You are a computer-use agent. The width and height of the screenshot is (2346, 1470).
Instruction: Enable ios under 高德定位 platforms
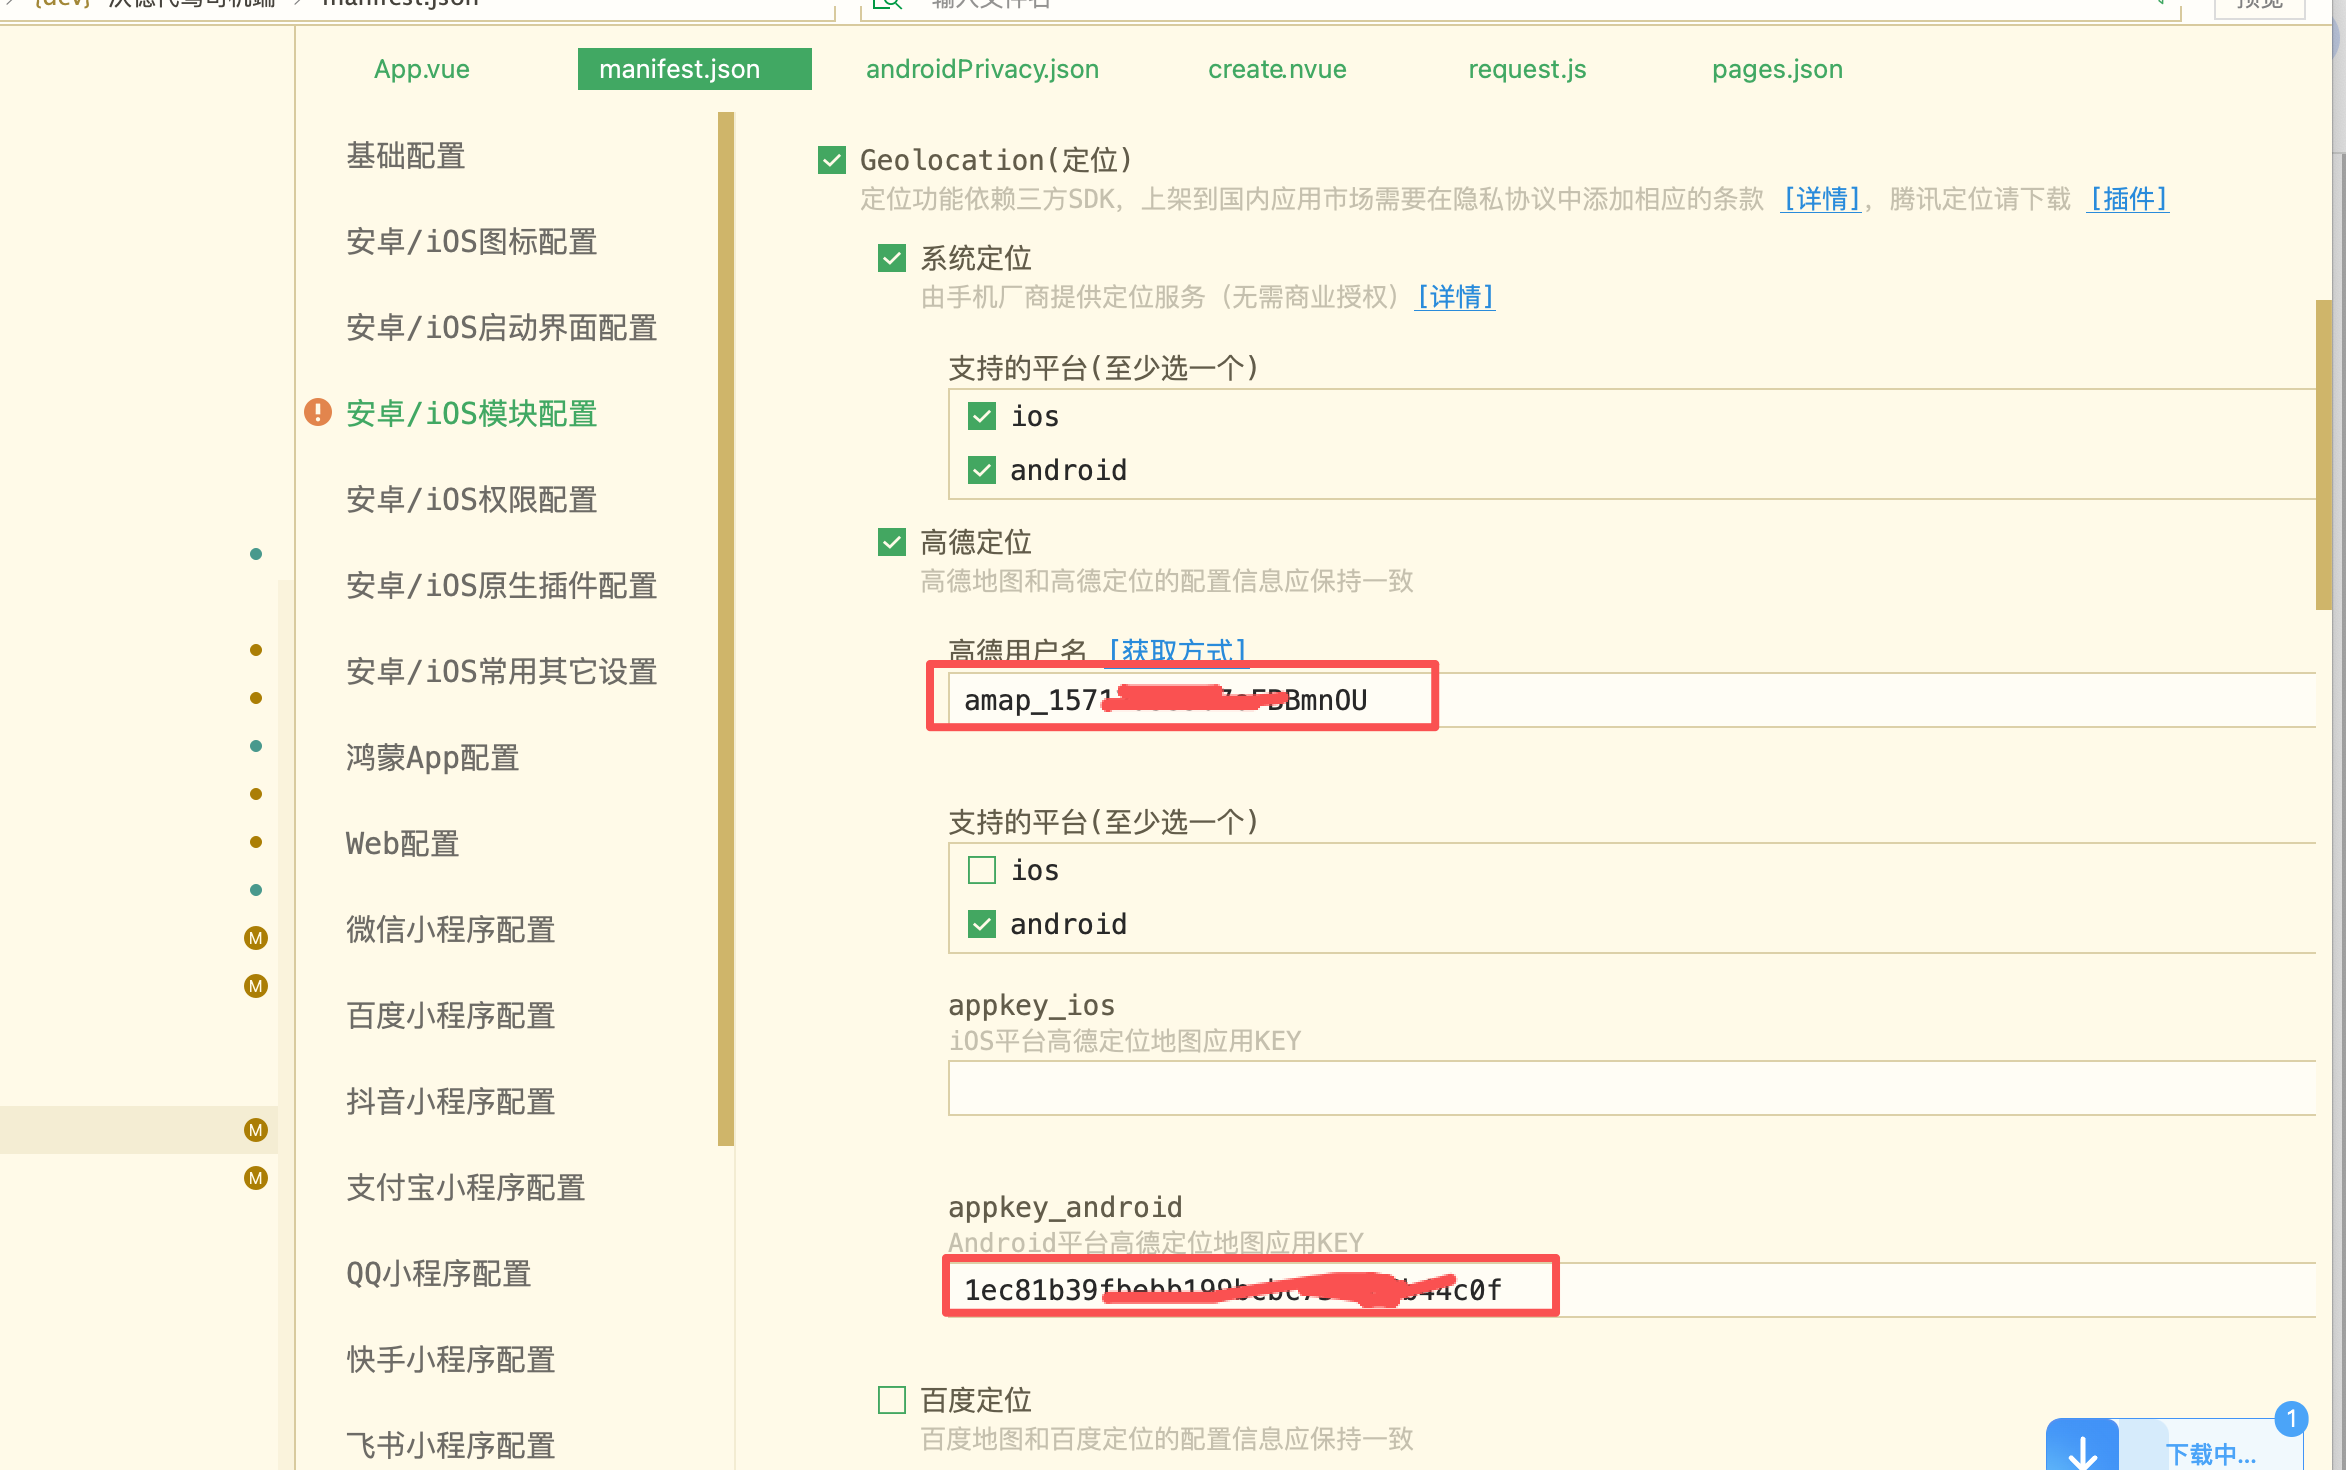tap(982, 870)
